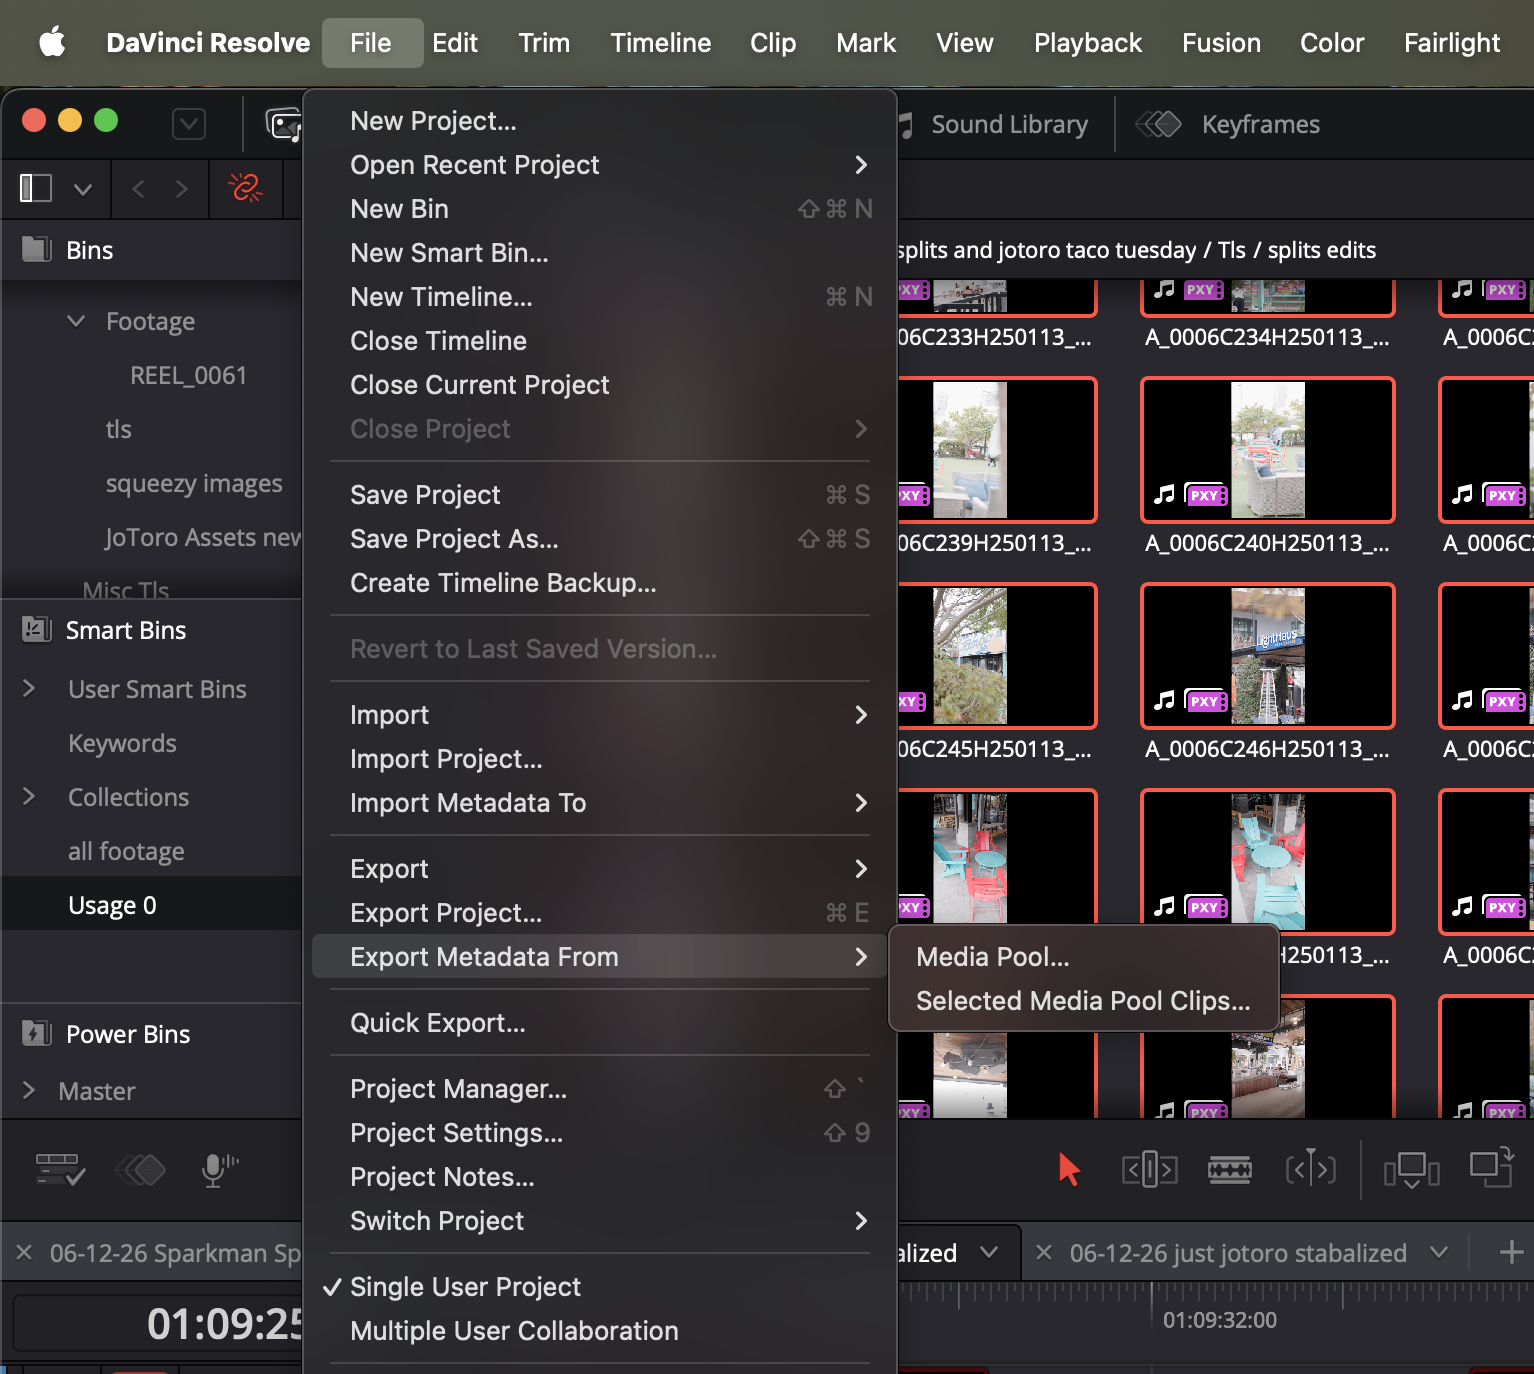Close the 06-12-26 Sparkman timeline tab

tap(25, 1252)
